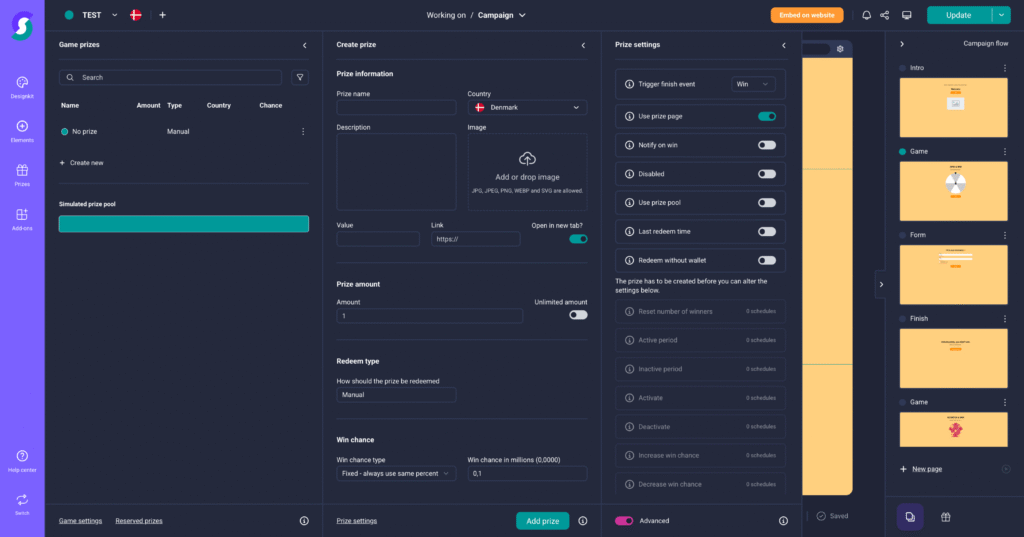
Task: Open the Game settings link
Action: pos(80,521)
